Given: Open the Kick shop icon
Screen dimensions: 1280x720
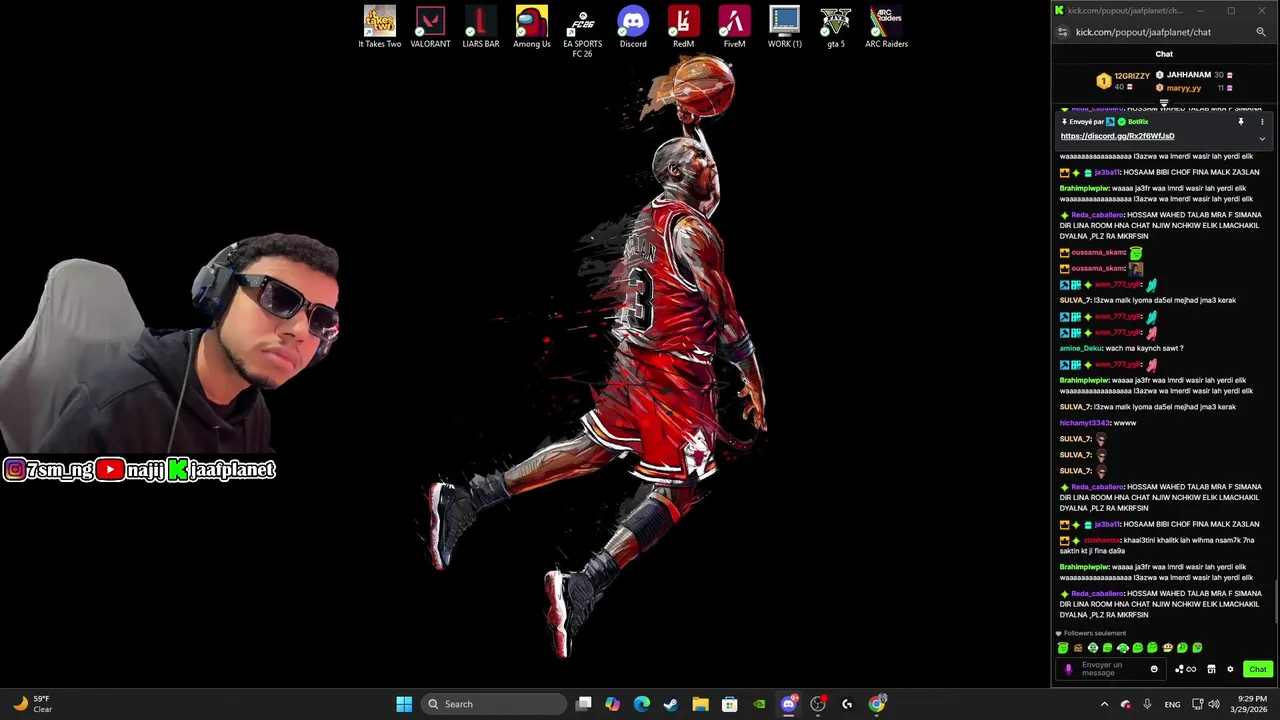Looking at the screenshot, I should 1211,669.
